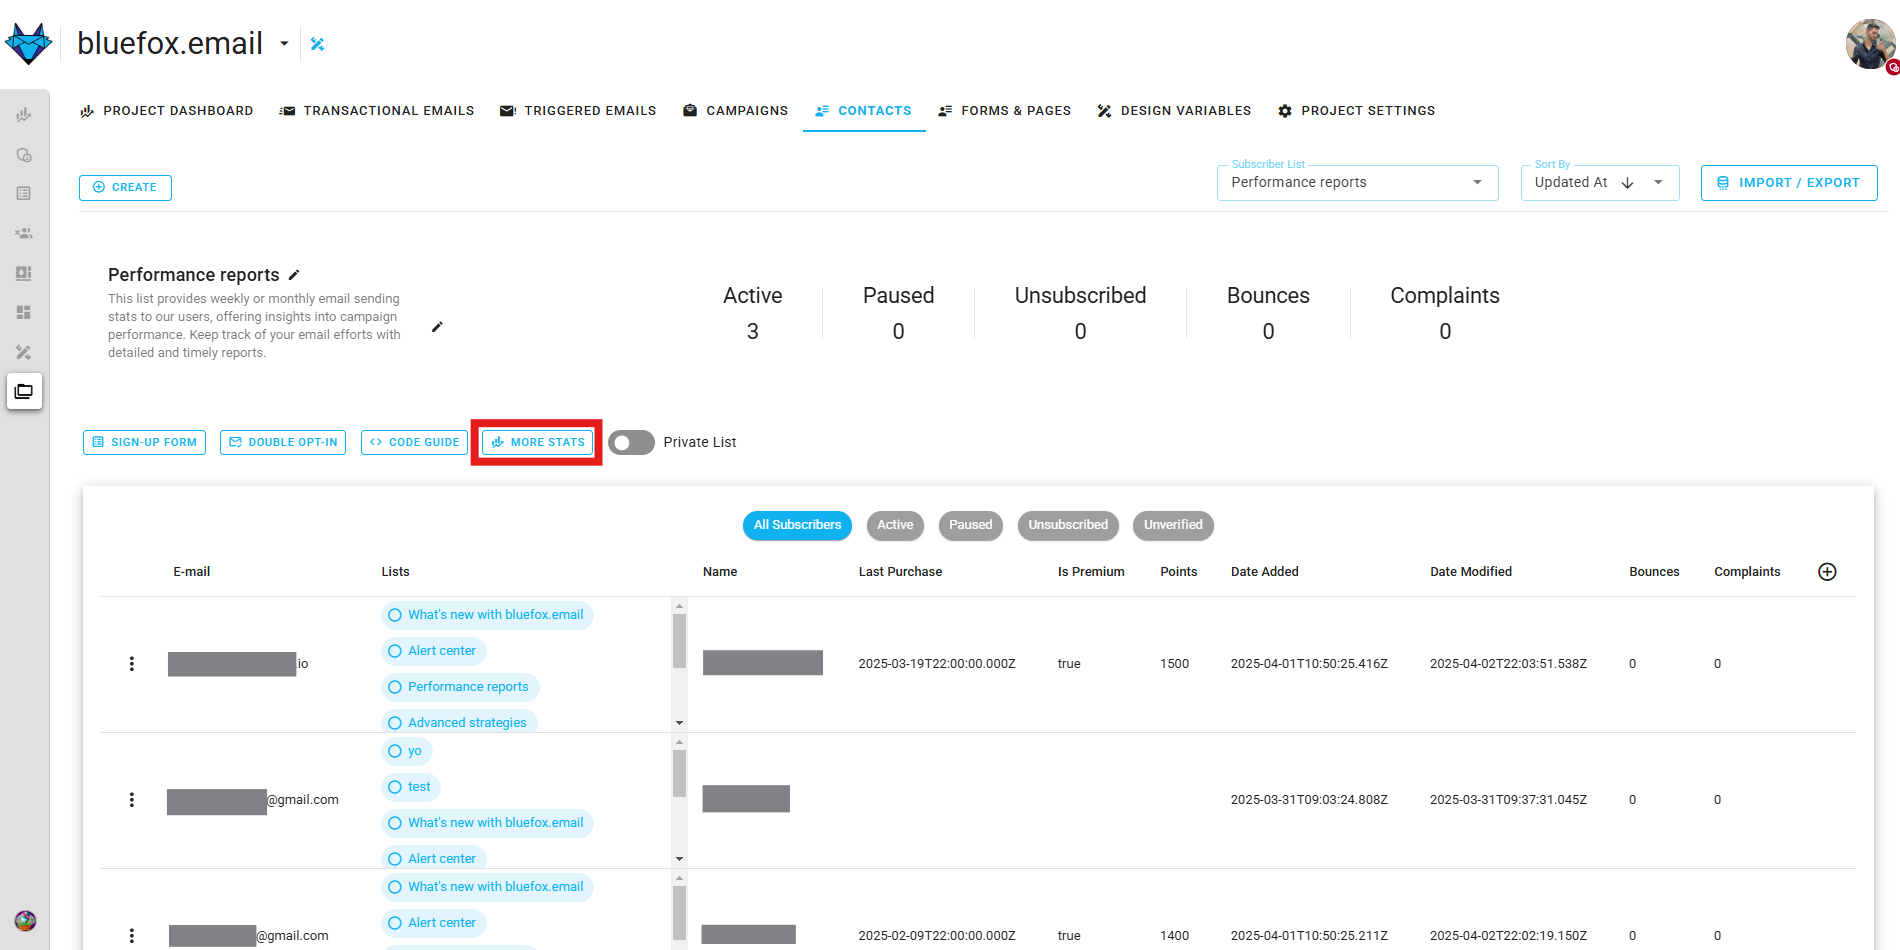Filter by the Unverified chip
Screen dimensions: 1900x950
[1173, 525]
